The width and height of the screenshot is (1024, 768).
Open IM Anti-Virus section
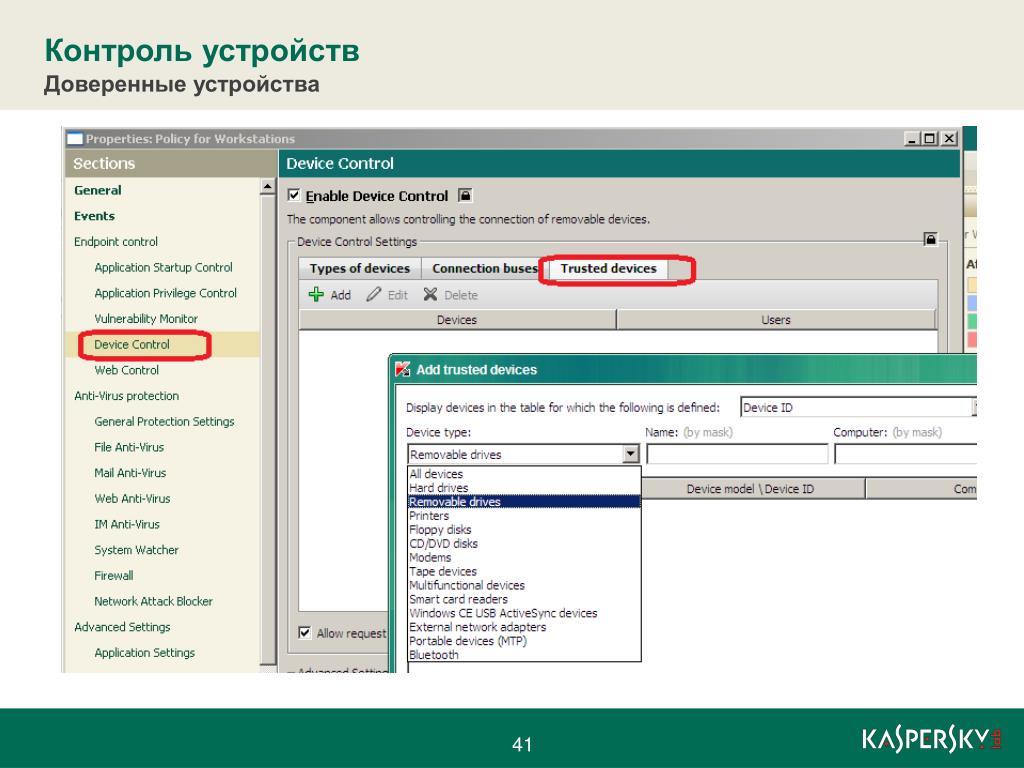pyautogui.click(x=127, y=524)
